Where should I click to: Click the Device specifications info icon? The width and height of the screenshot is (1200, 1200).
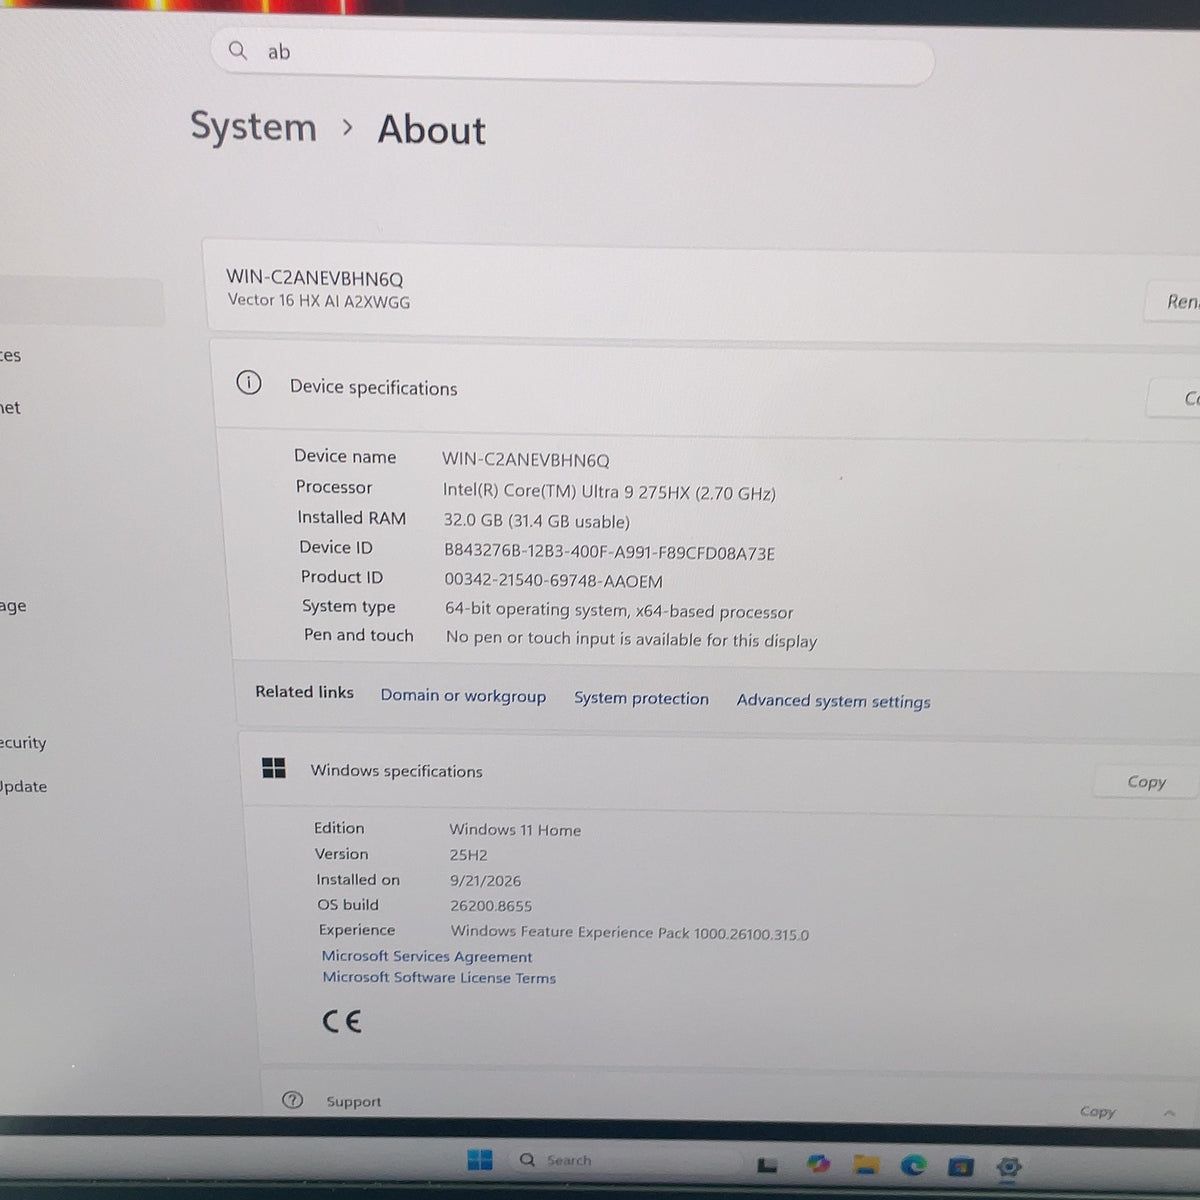click(248, 383)
